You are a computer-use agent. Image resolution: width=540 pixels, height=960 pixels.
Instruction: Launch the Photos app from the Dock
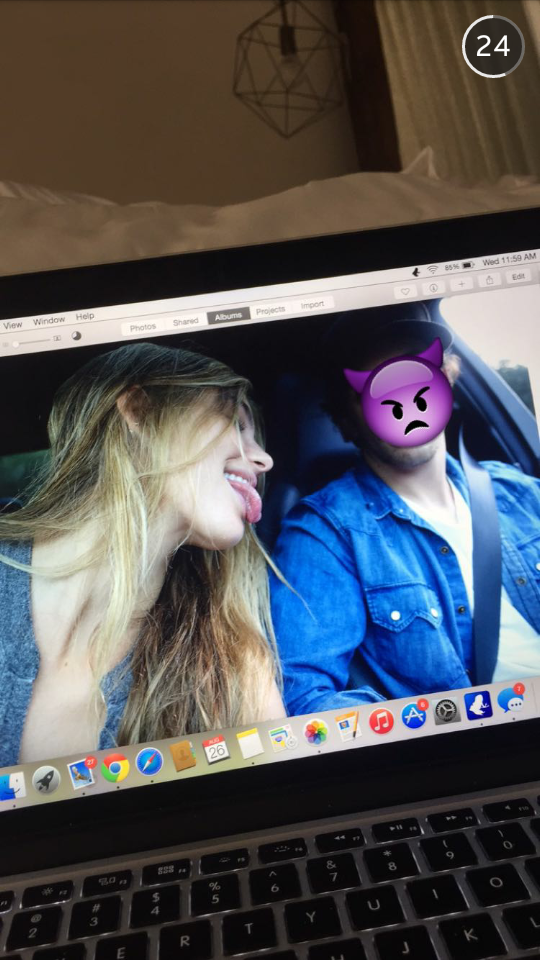tap(316, 732)
